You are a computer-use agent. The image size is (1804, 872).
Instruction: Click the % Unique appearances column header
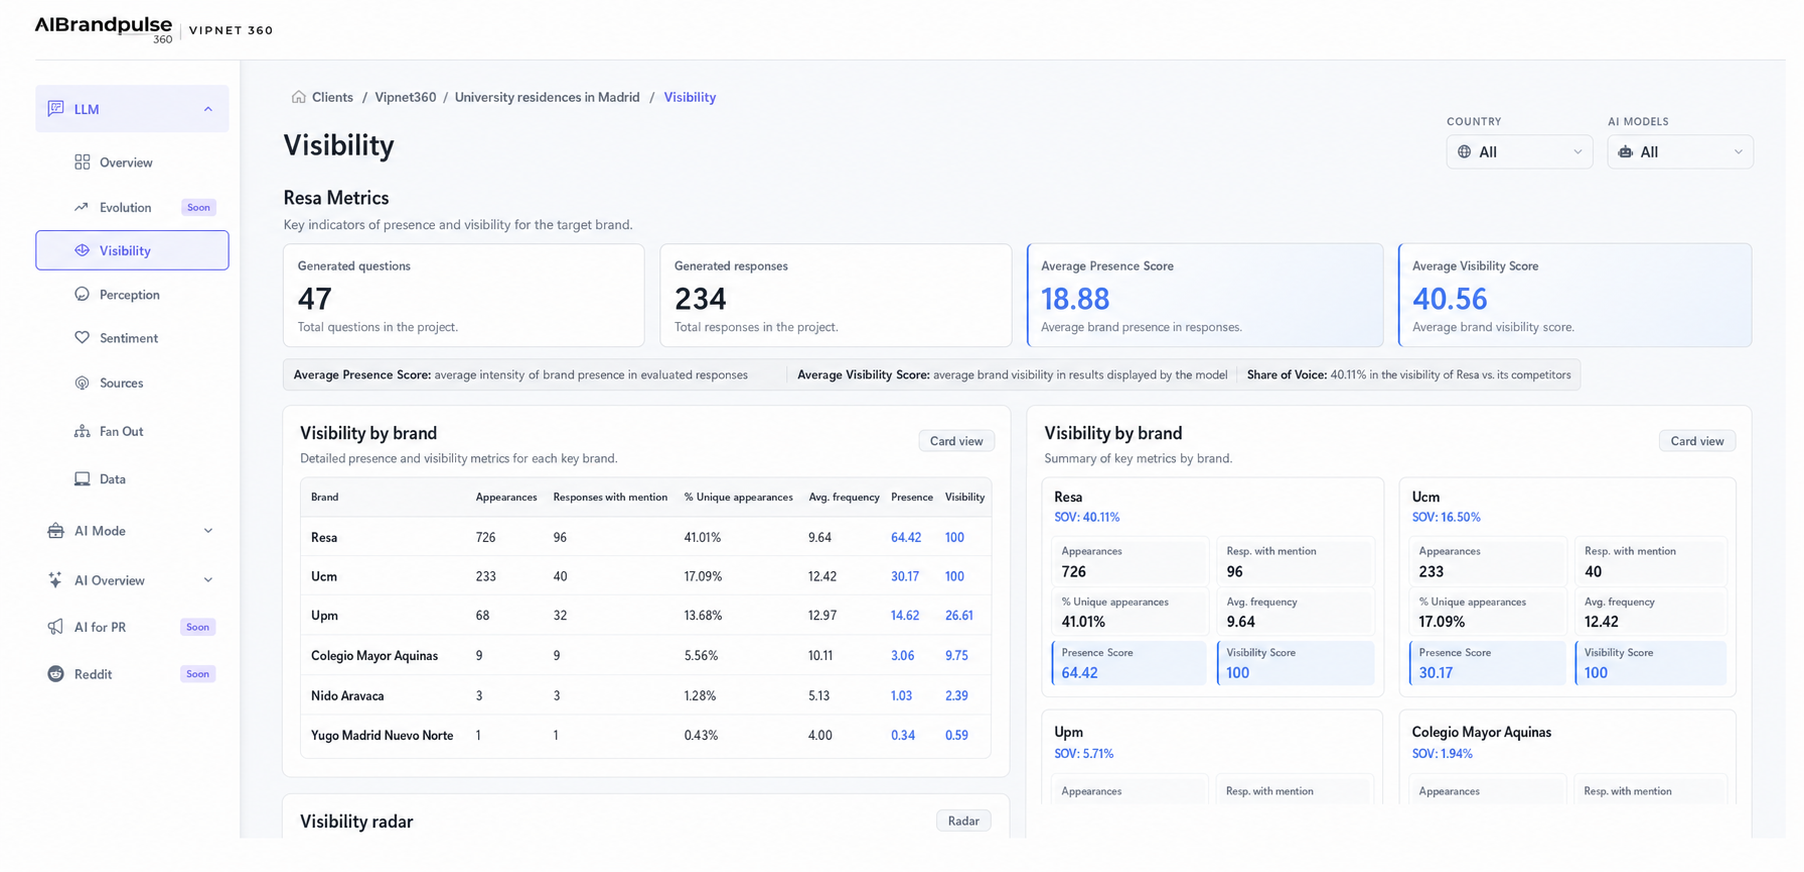pos(738,497)
